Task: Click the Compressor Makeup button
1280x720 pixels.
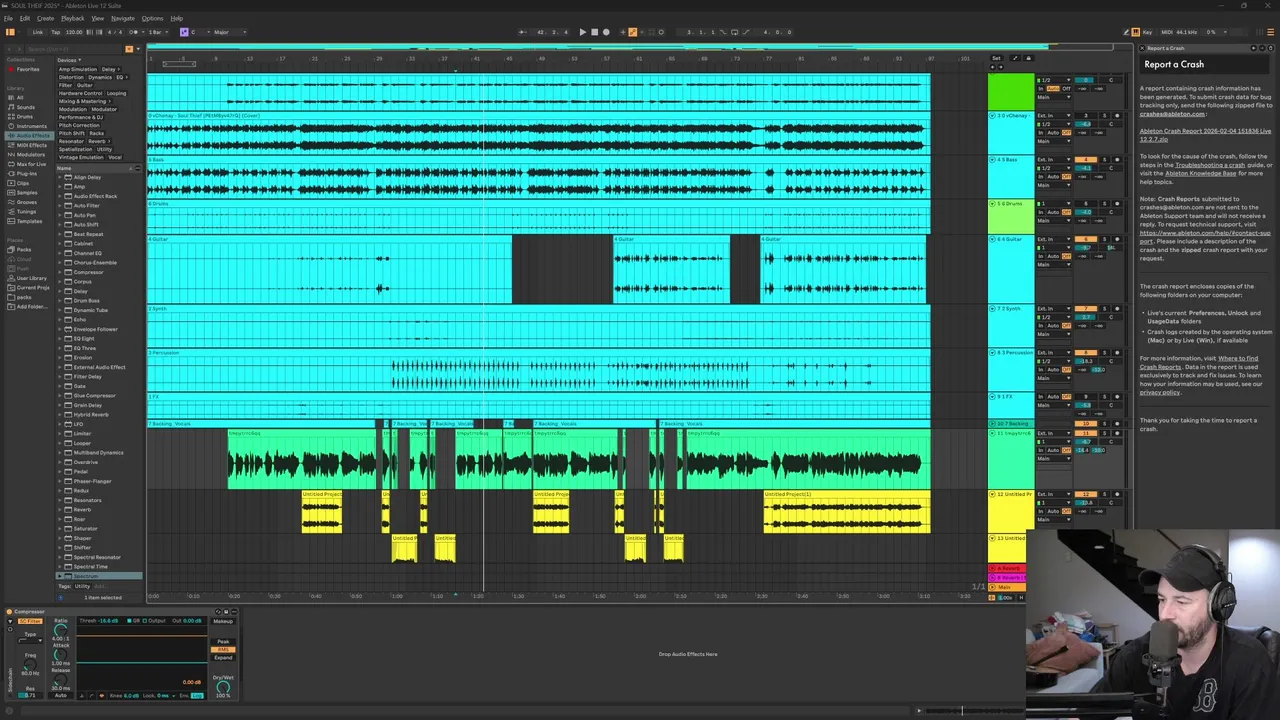Action: click(x=223, y=621)
